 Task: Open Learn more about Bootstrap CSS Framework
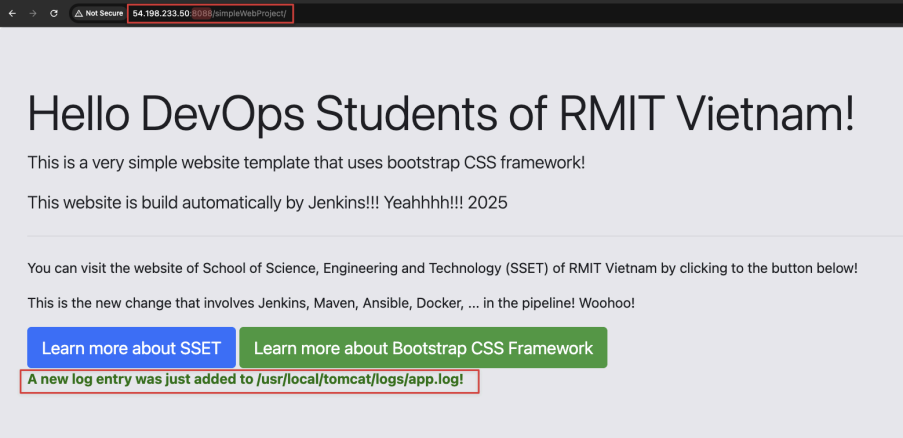[x=423, y=348]
